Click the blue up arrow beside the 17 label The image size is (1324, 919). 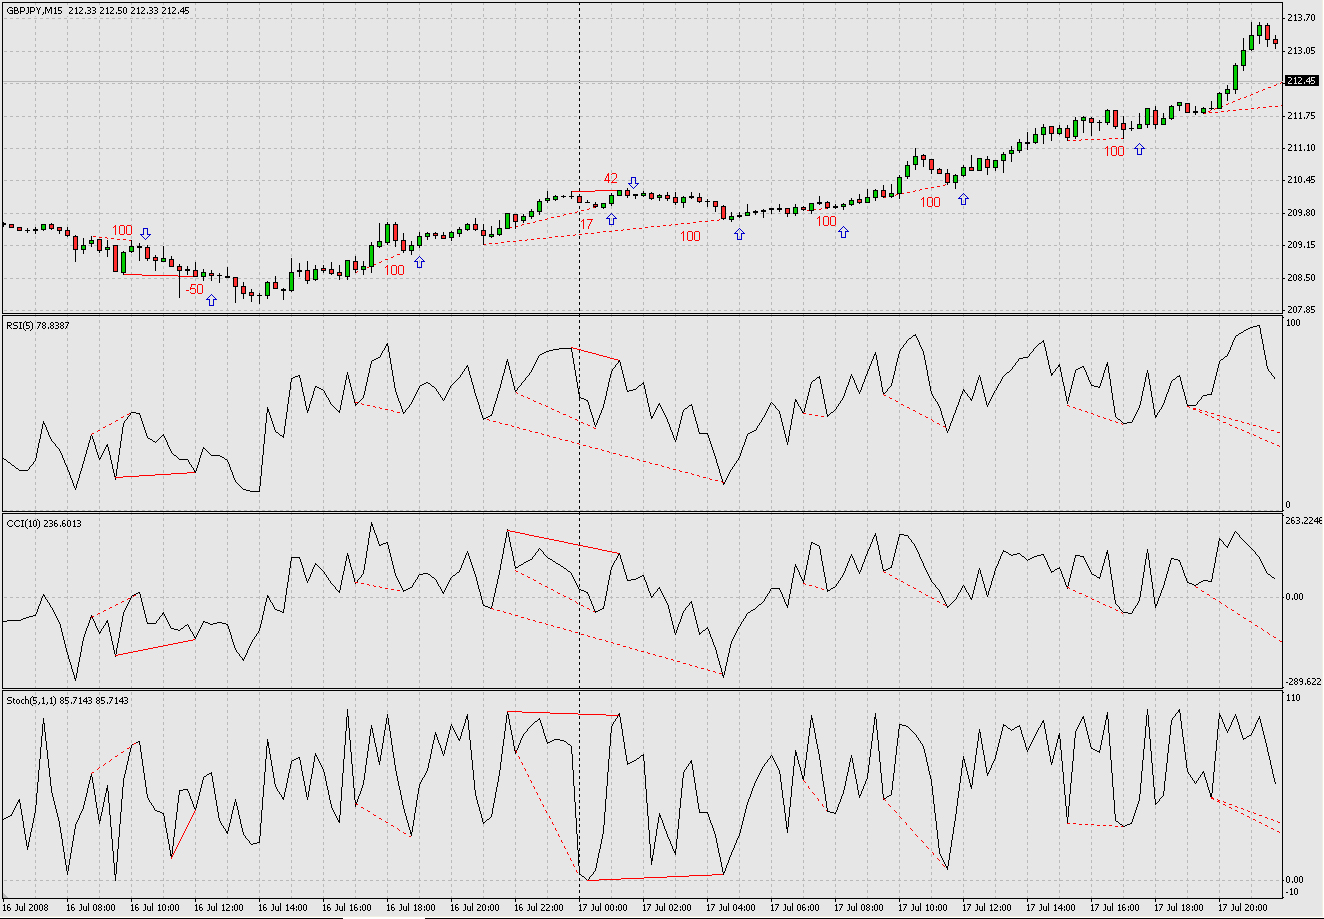pyautogui.click(x=611, y=218)
